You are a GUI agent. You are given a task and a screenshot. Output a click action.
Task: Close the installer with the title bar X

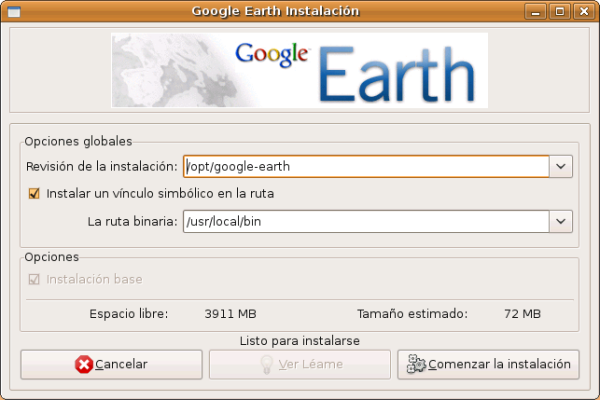pos(583,11)
